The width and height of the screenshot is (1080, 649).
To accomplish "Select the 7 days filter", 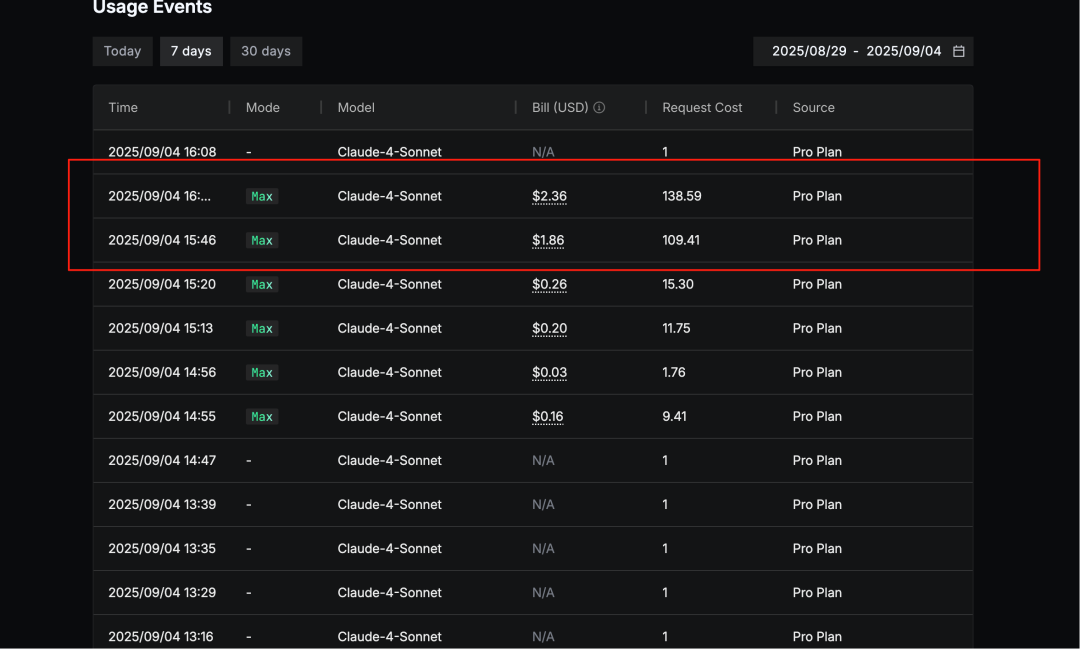I will (x=191, y=51).
